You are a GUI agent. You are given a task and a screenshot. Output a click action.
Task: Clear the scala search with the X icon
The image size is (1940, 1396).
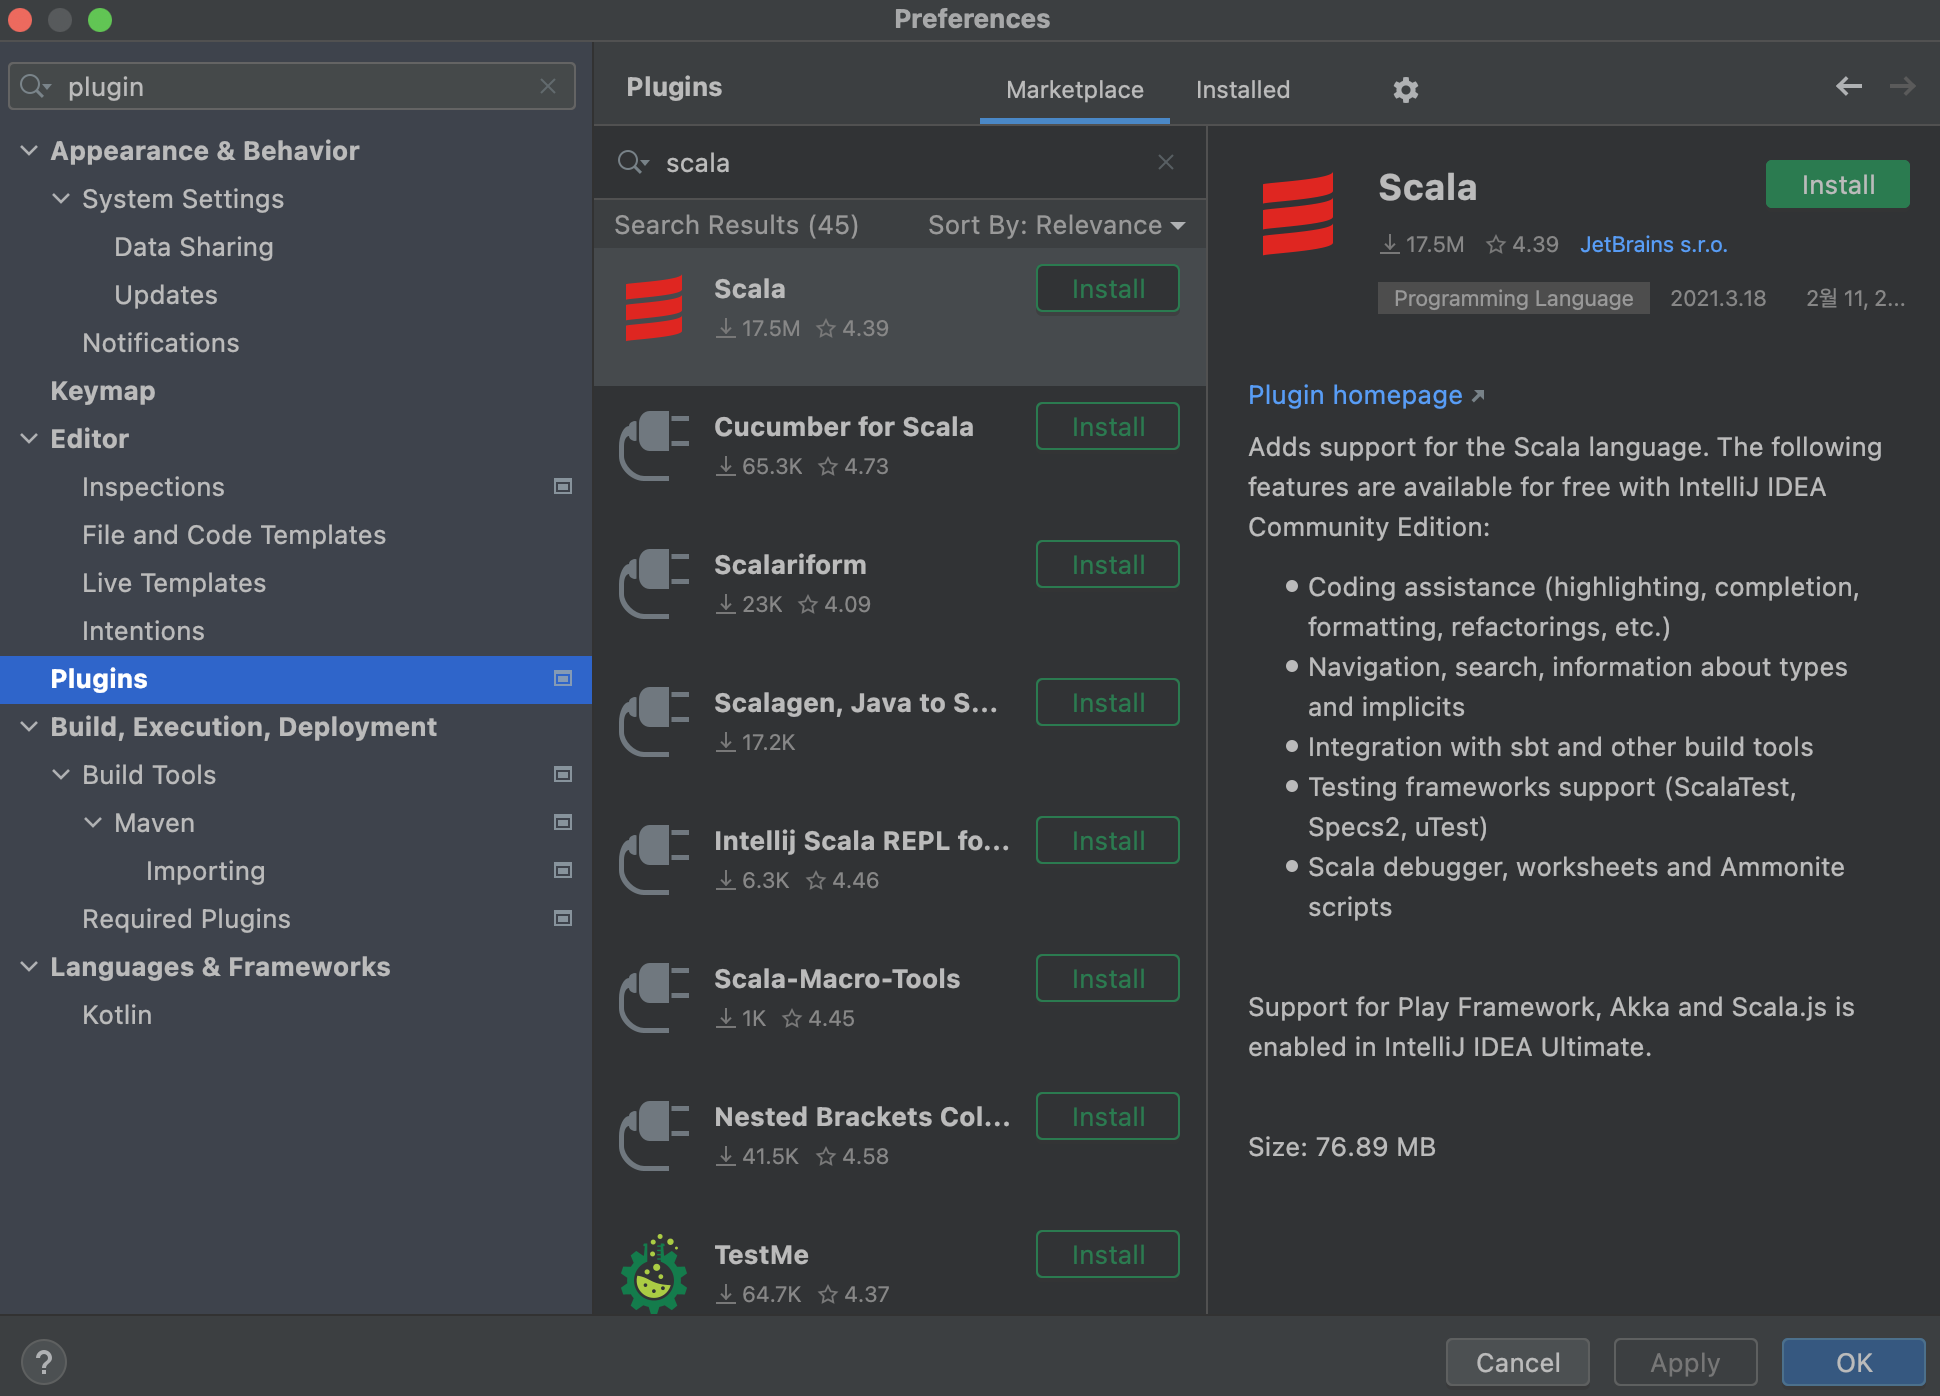pos(1165,162)
